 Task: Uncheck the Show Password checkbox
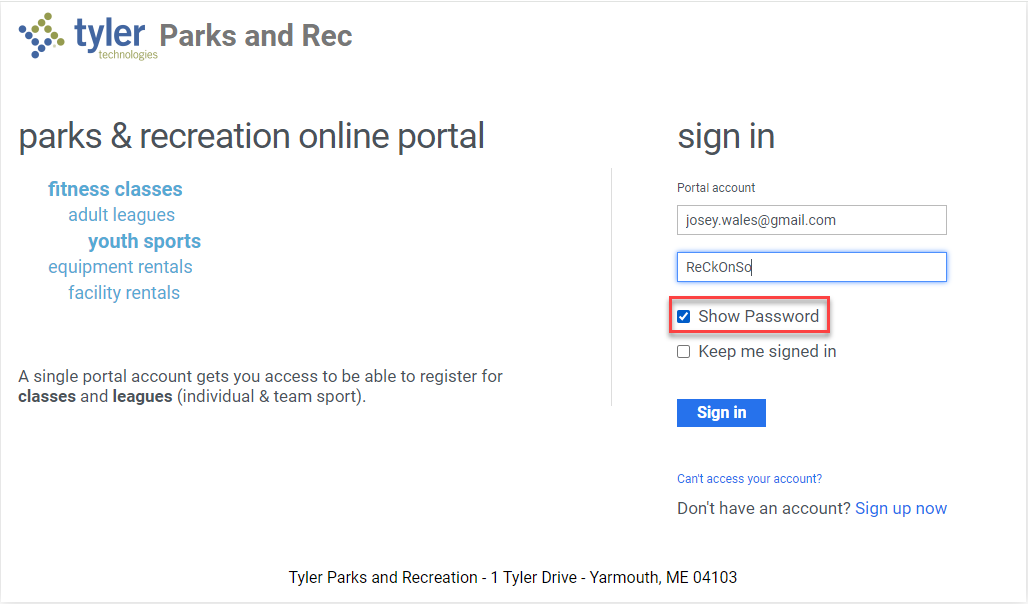click(684, 317)
